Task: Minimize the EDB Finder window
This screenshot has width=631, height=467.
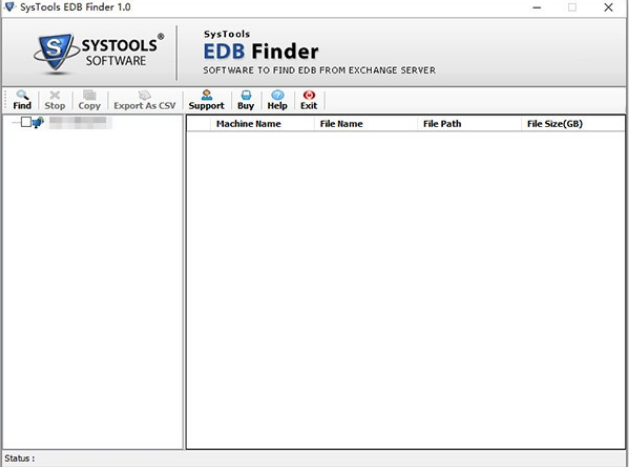Action: point(538,8)
